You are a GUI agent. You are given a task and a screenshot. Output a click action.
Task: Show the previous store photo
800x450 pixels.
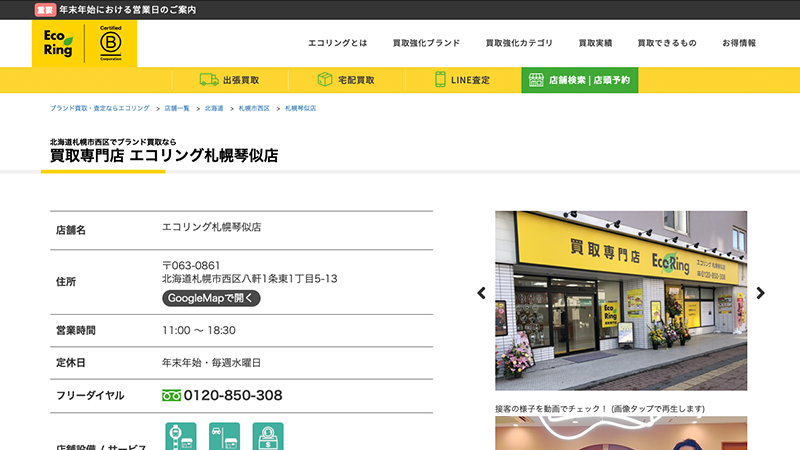click(481, 293)
